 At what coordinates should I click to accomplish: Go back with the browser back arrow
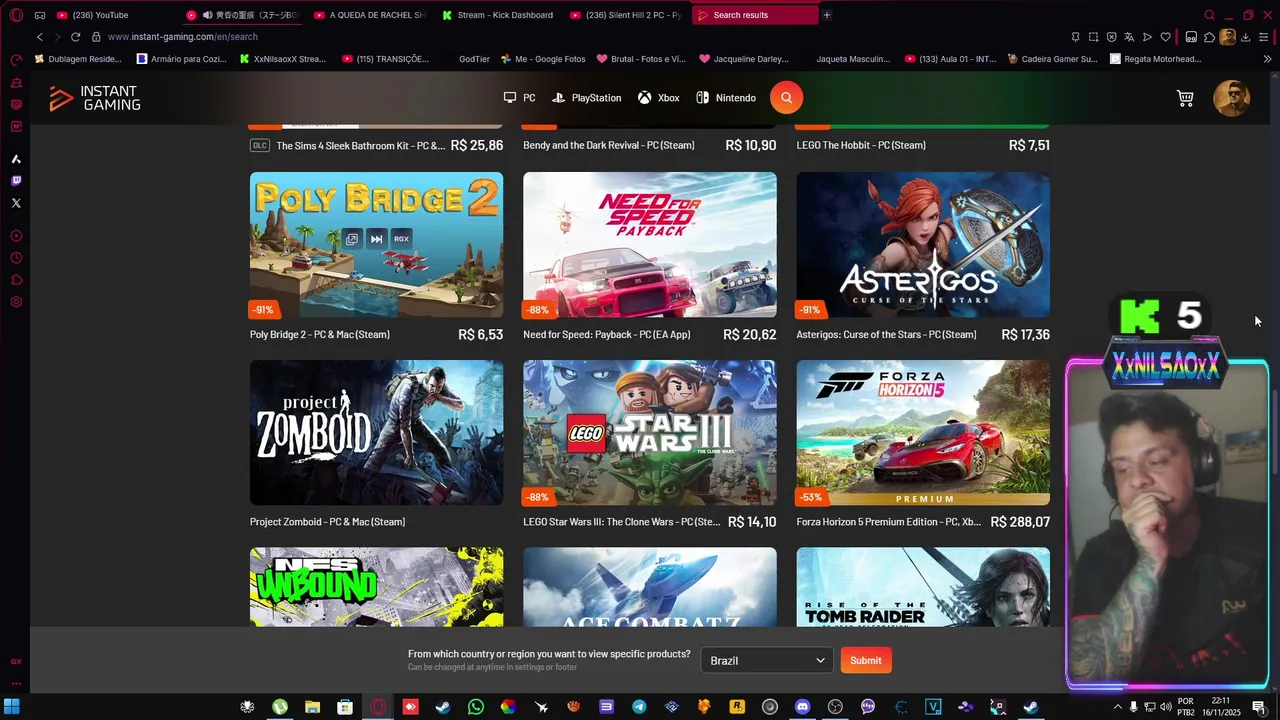[x=40, y=37]
